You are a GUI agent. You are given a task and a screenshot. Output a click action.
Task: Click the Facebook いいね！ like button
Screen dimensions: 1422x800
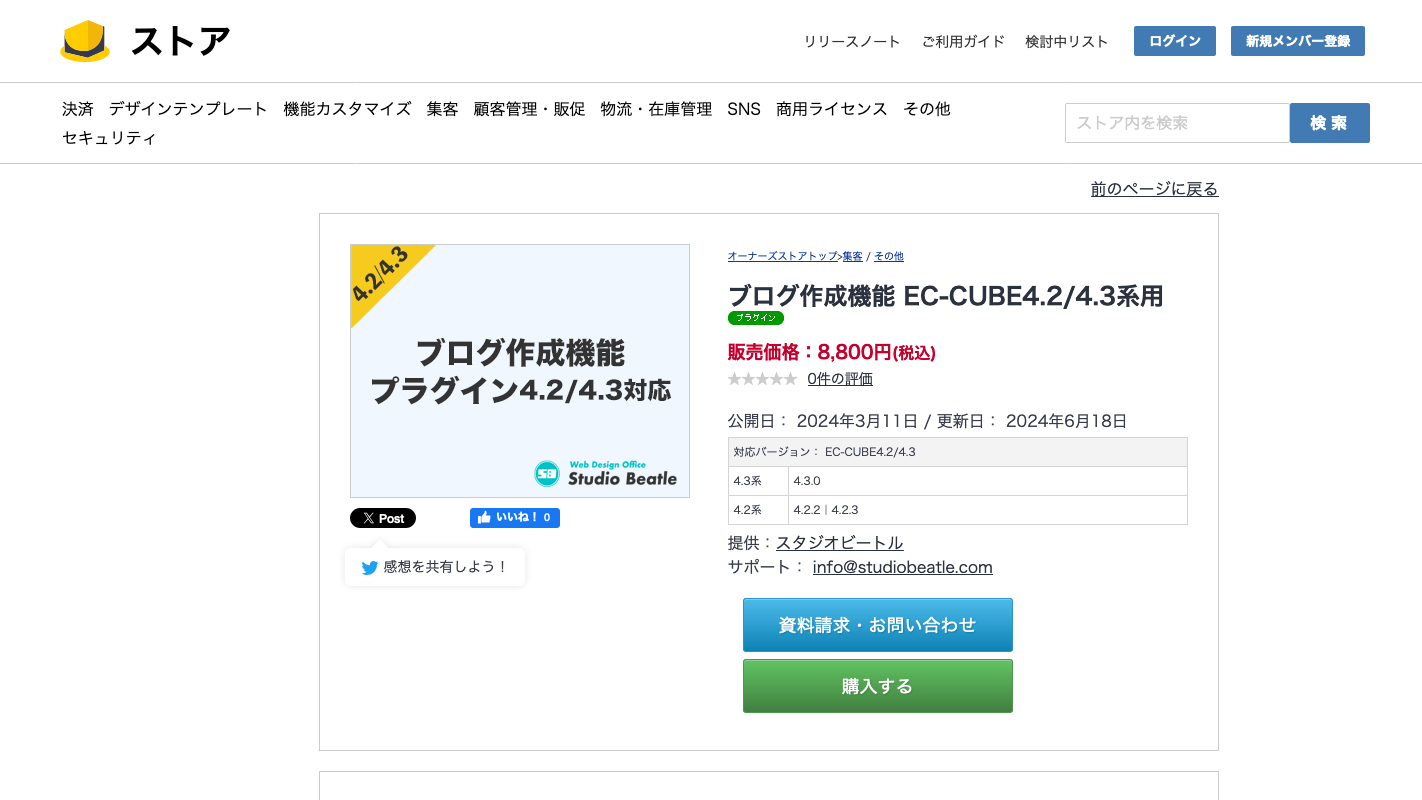(x=514, y=518)
